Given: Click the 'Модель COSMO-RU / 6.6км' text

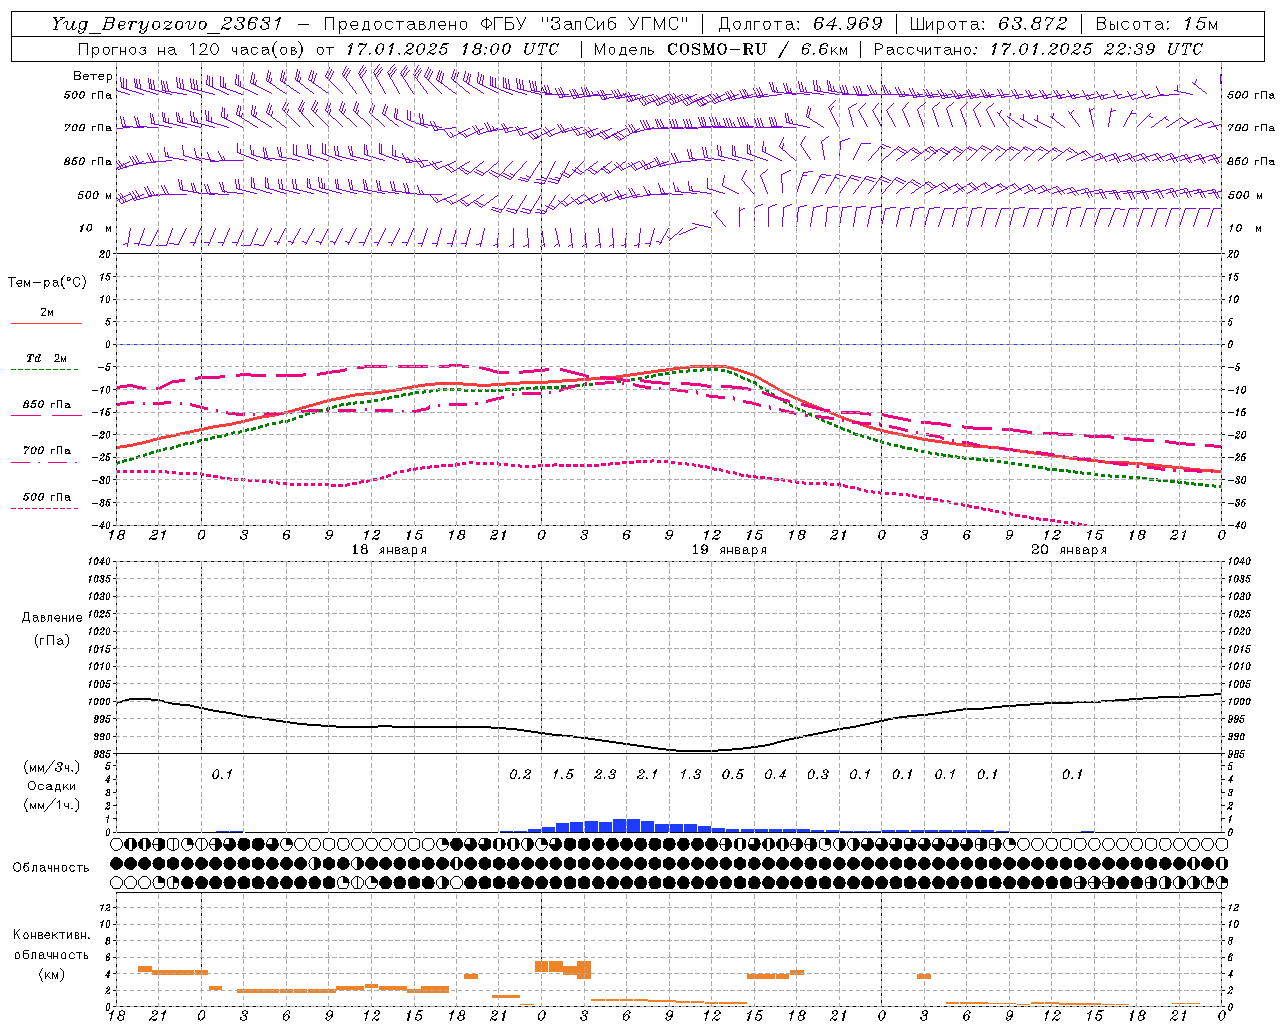Looking at the screenshot, I should [721, 49].
